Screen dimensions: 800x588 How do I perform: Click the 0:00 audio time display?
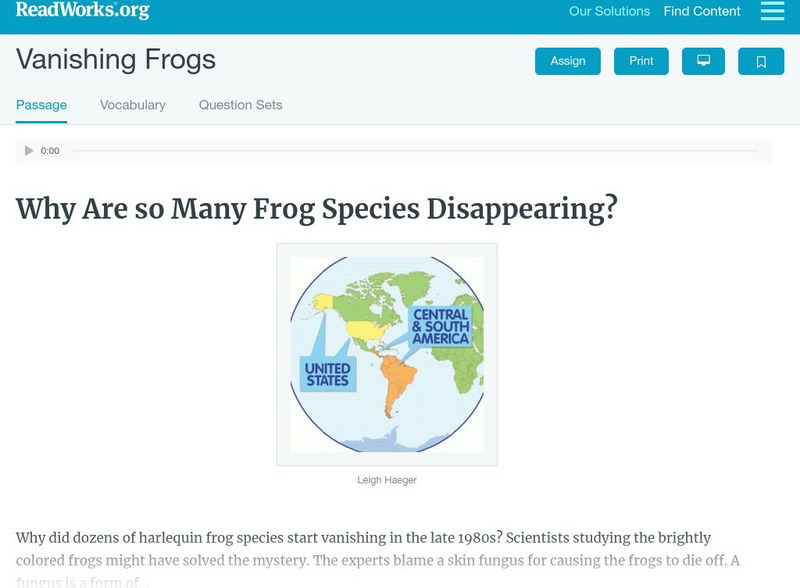tap(50, 151)
